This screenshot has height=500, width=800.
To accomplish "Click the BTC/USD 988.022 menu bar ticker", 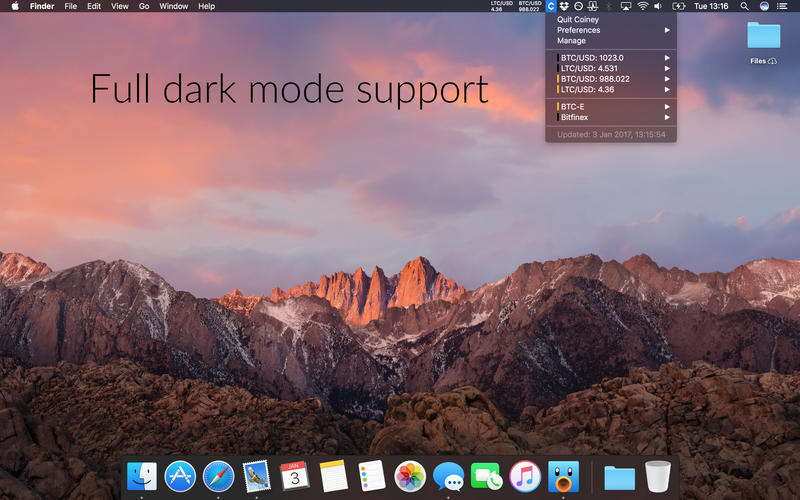I will [x=530, y=6].
